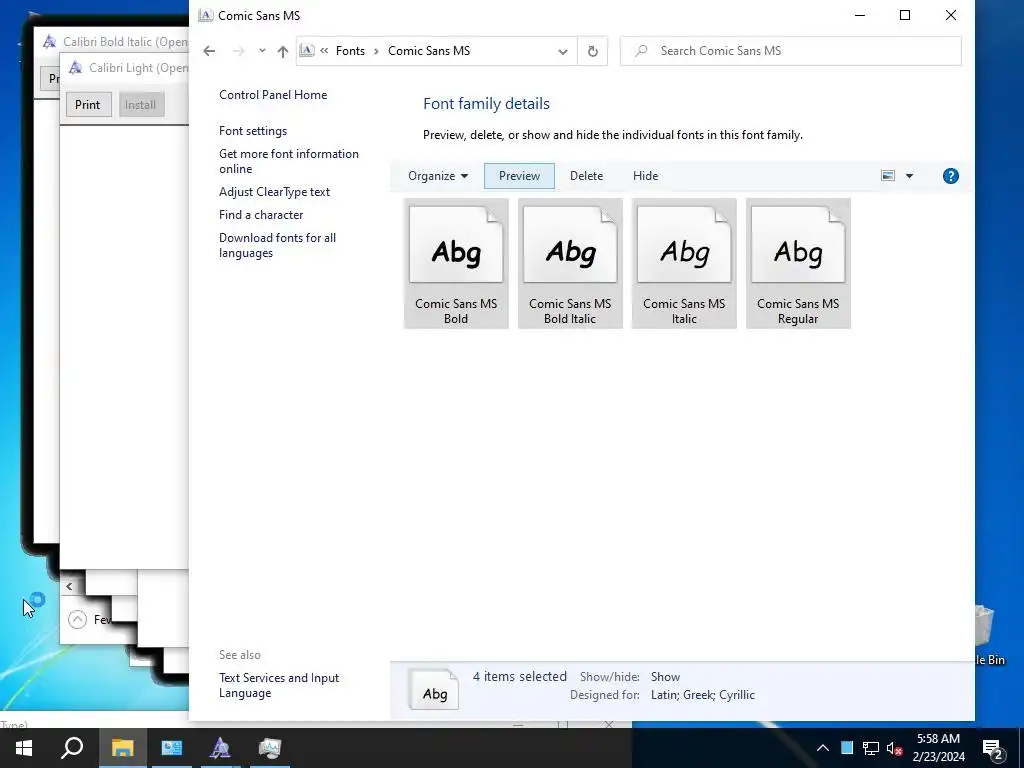The width and height of the screenshot is (1024, 768).
Task: Open help with the blue question icon
Action: (x=951, y=176)
